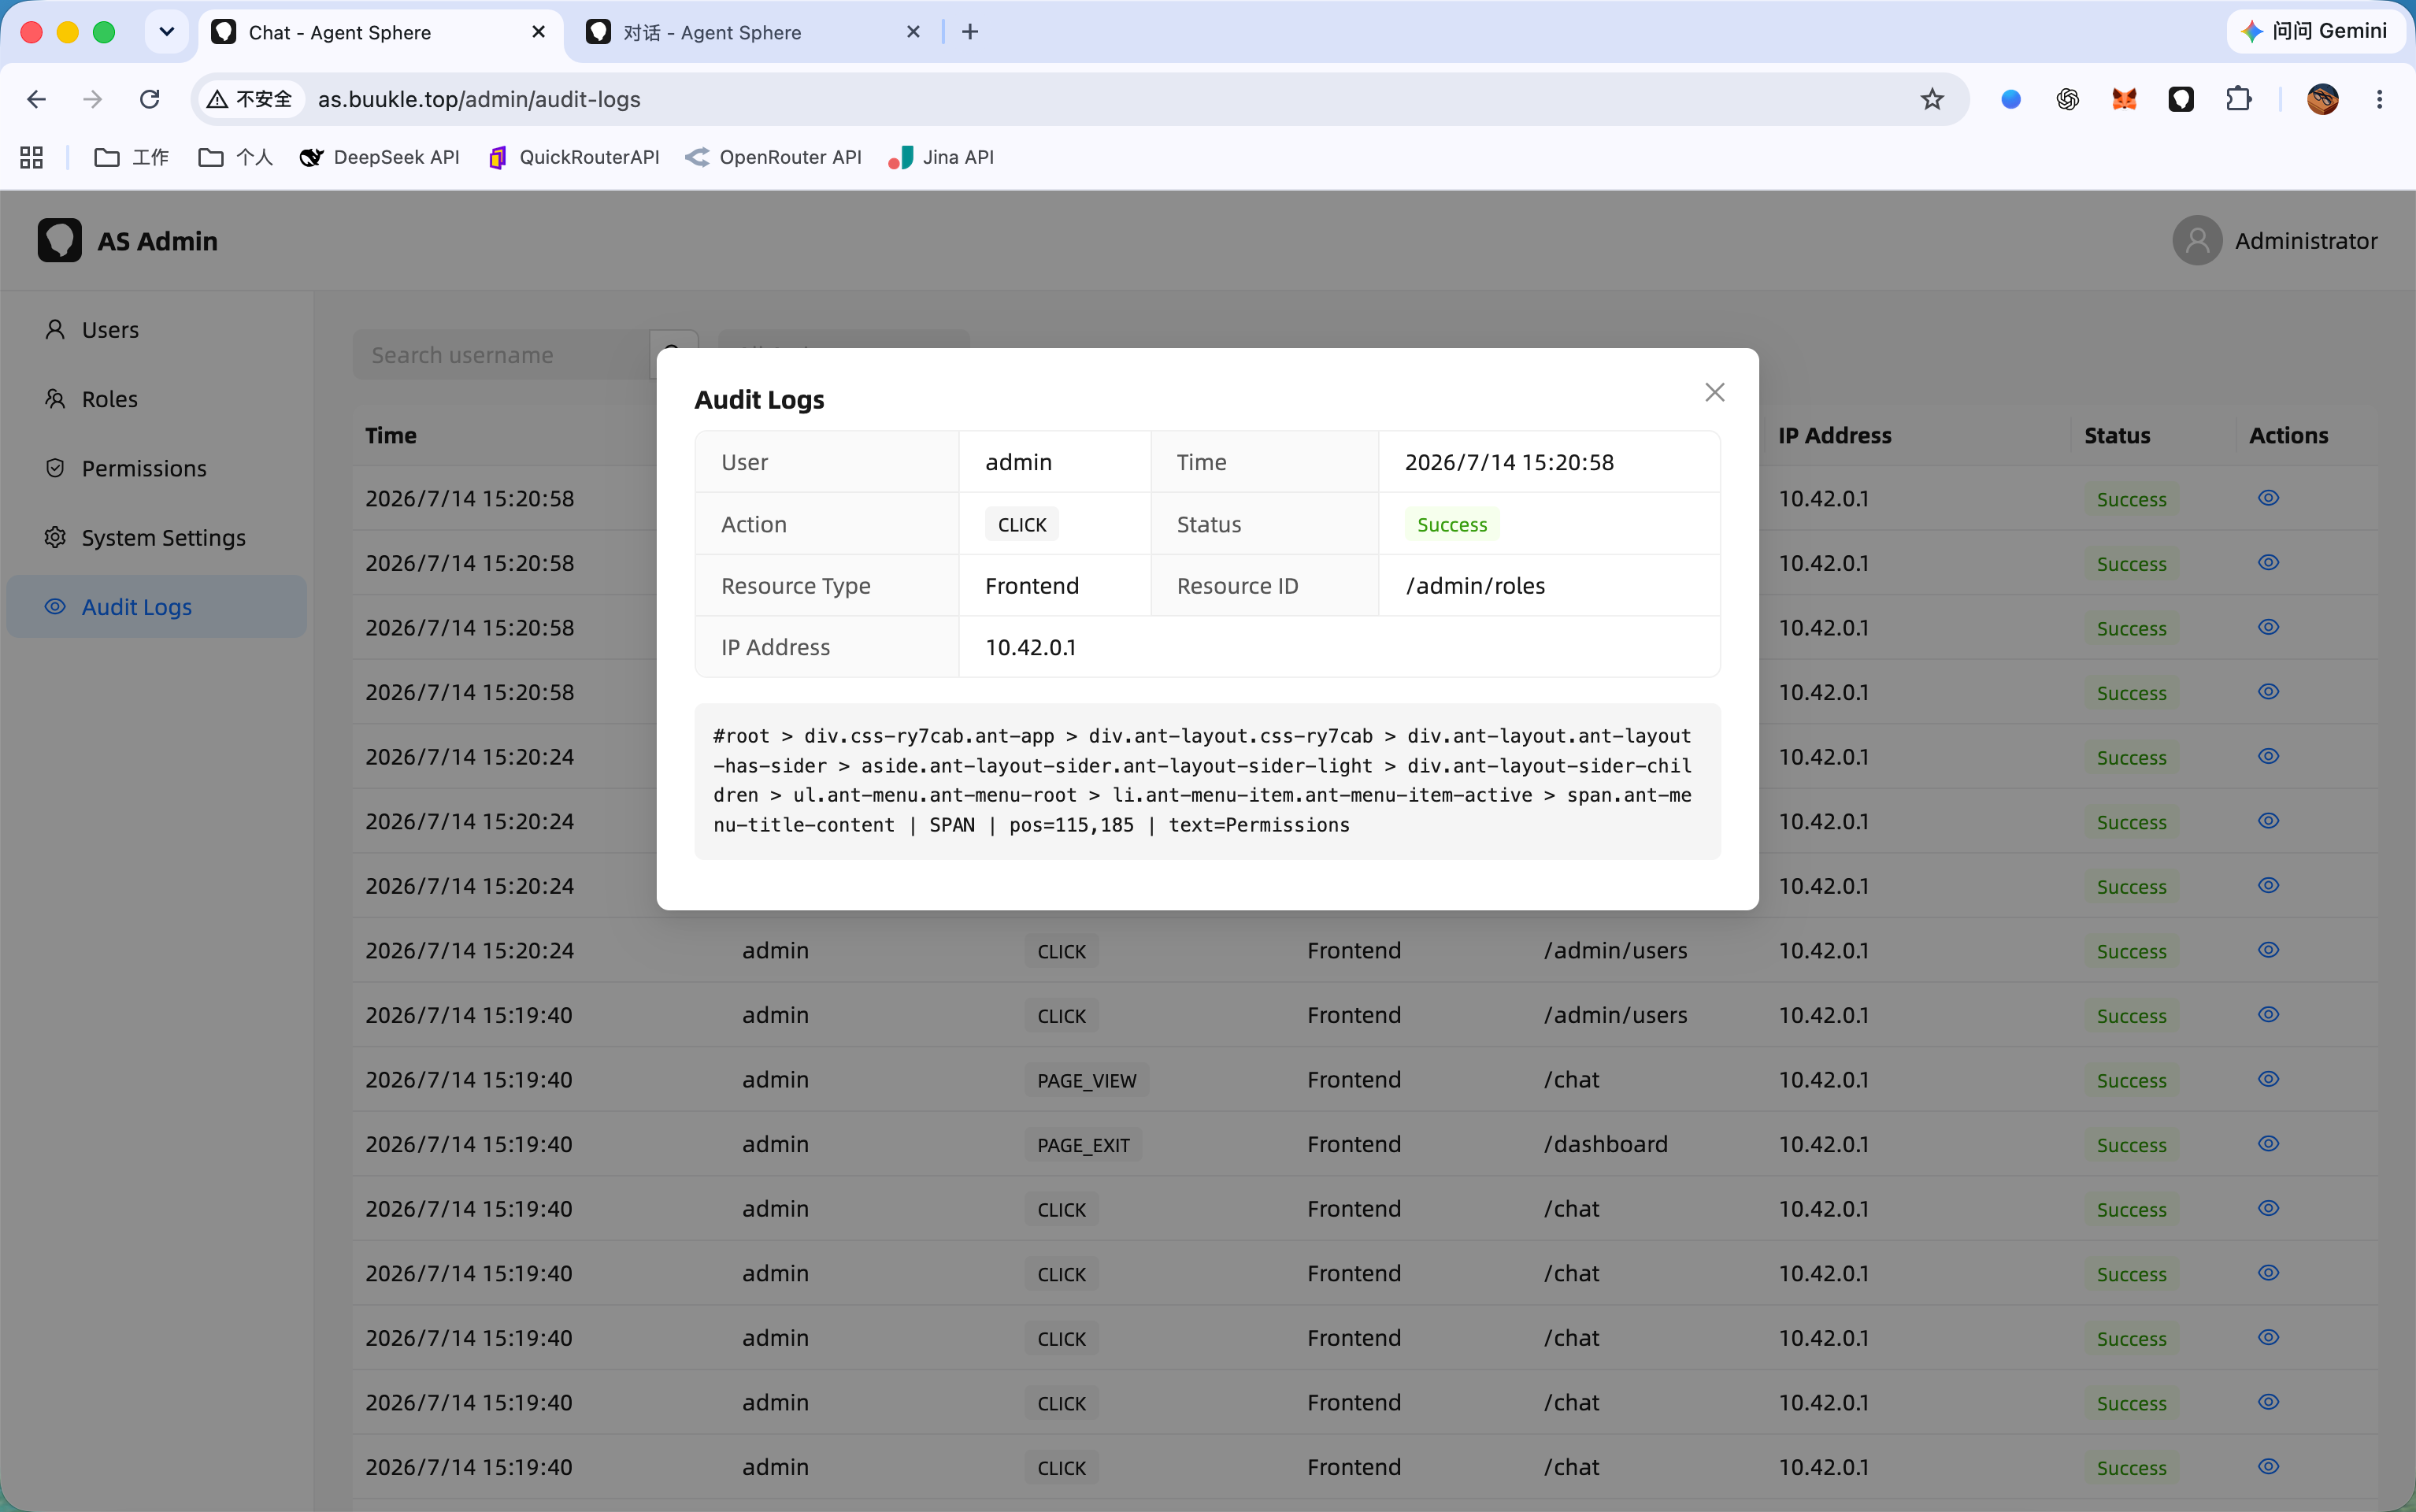Viewport: 2416px width, 1512px height.
Task: Expand the tab search dropdown
Action: 167,32
